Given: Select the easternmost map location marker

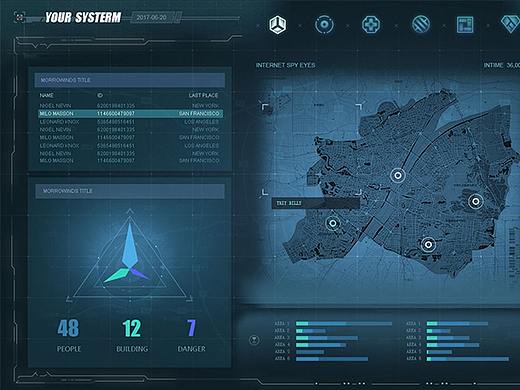Looking at the screenshot, I should pyautogui.click(x=476, y=201).
